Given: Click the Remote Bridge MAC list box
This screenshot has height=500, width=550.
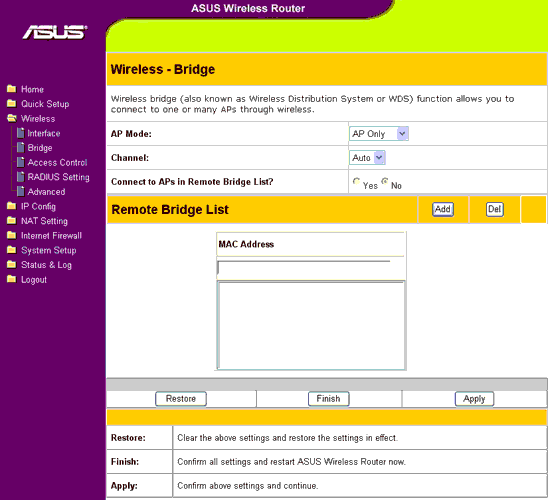Looking at the screenshot, I should click(311, 326).
